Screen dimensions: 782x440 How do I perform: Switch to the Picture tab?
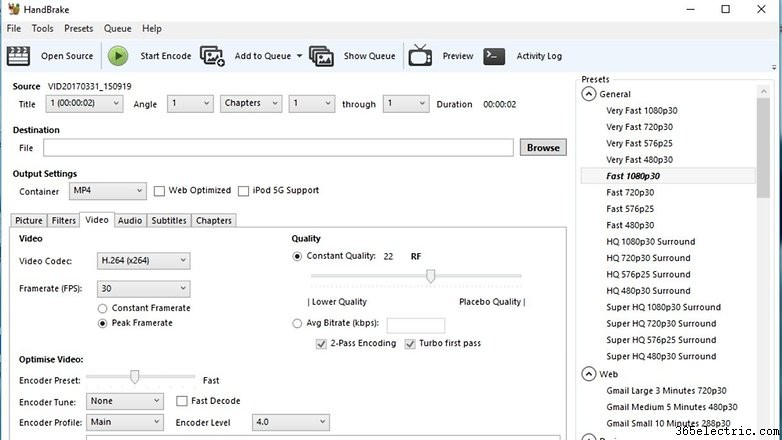pos(29,220)
